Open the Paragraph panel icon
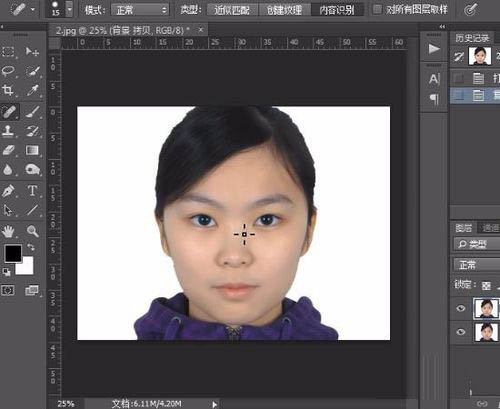This screenshot has height=409, width=500. 434,98
